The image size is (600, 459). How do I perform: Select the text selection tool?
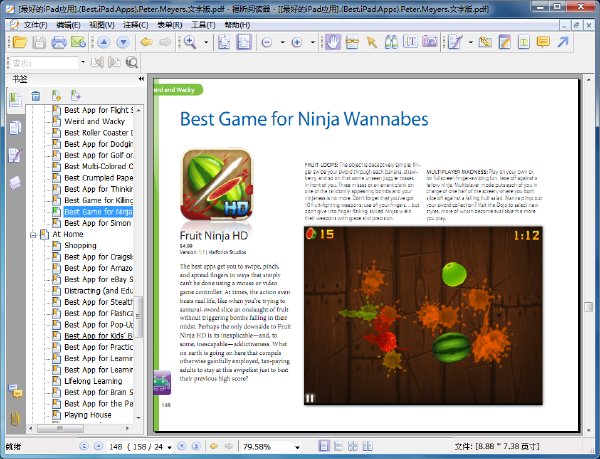pyautogui.click(x=410, y=42)
